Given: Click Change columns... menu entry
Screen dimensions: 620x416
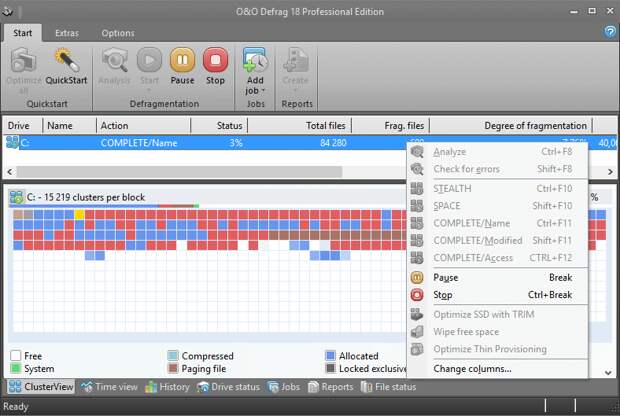Looking at the screenshot, I should click(472, 368).
